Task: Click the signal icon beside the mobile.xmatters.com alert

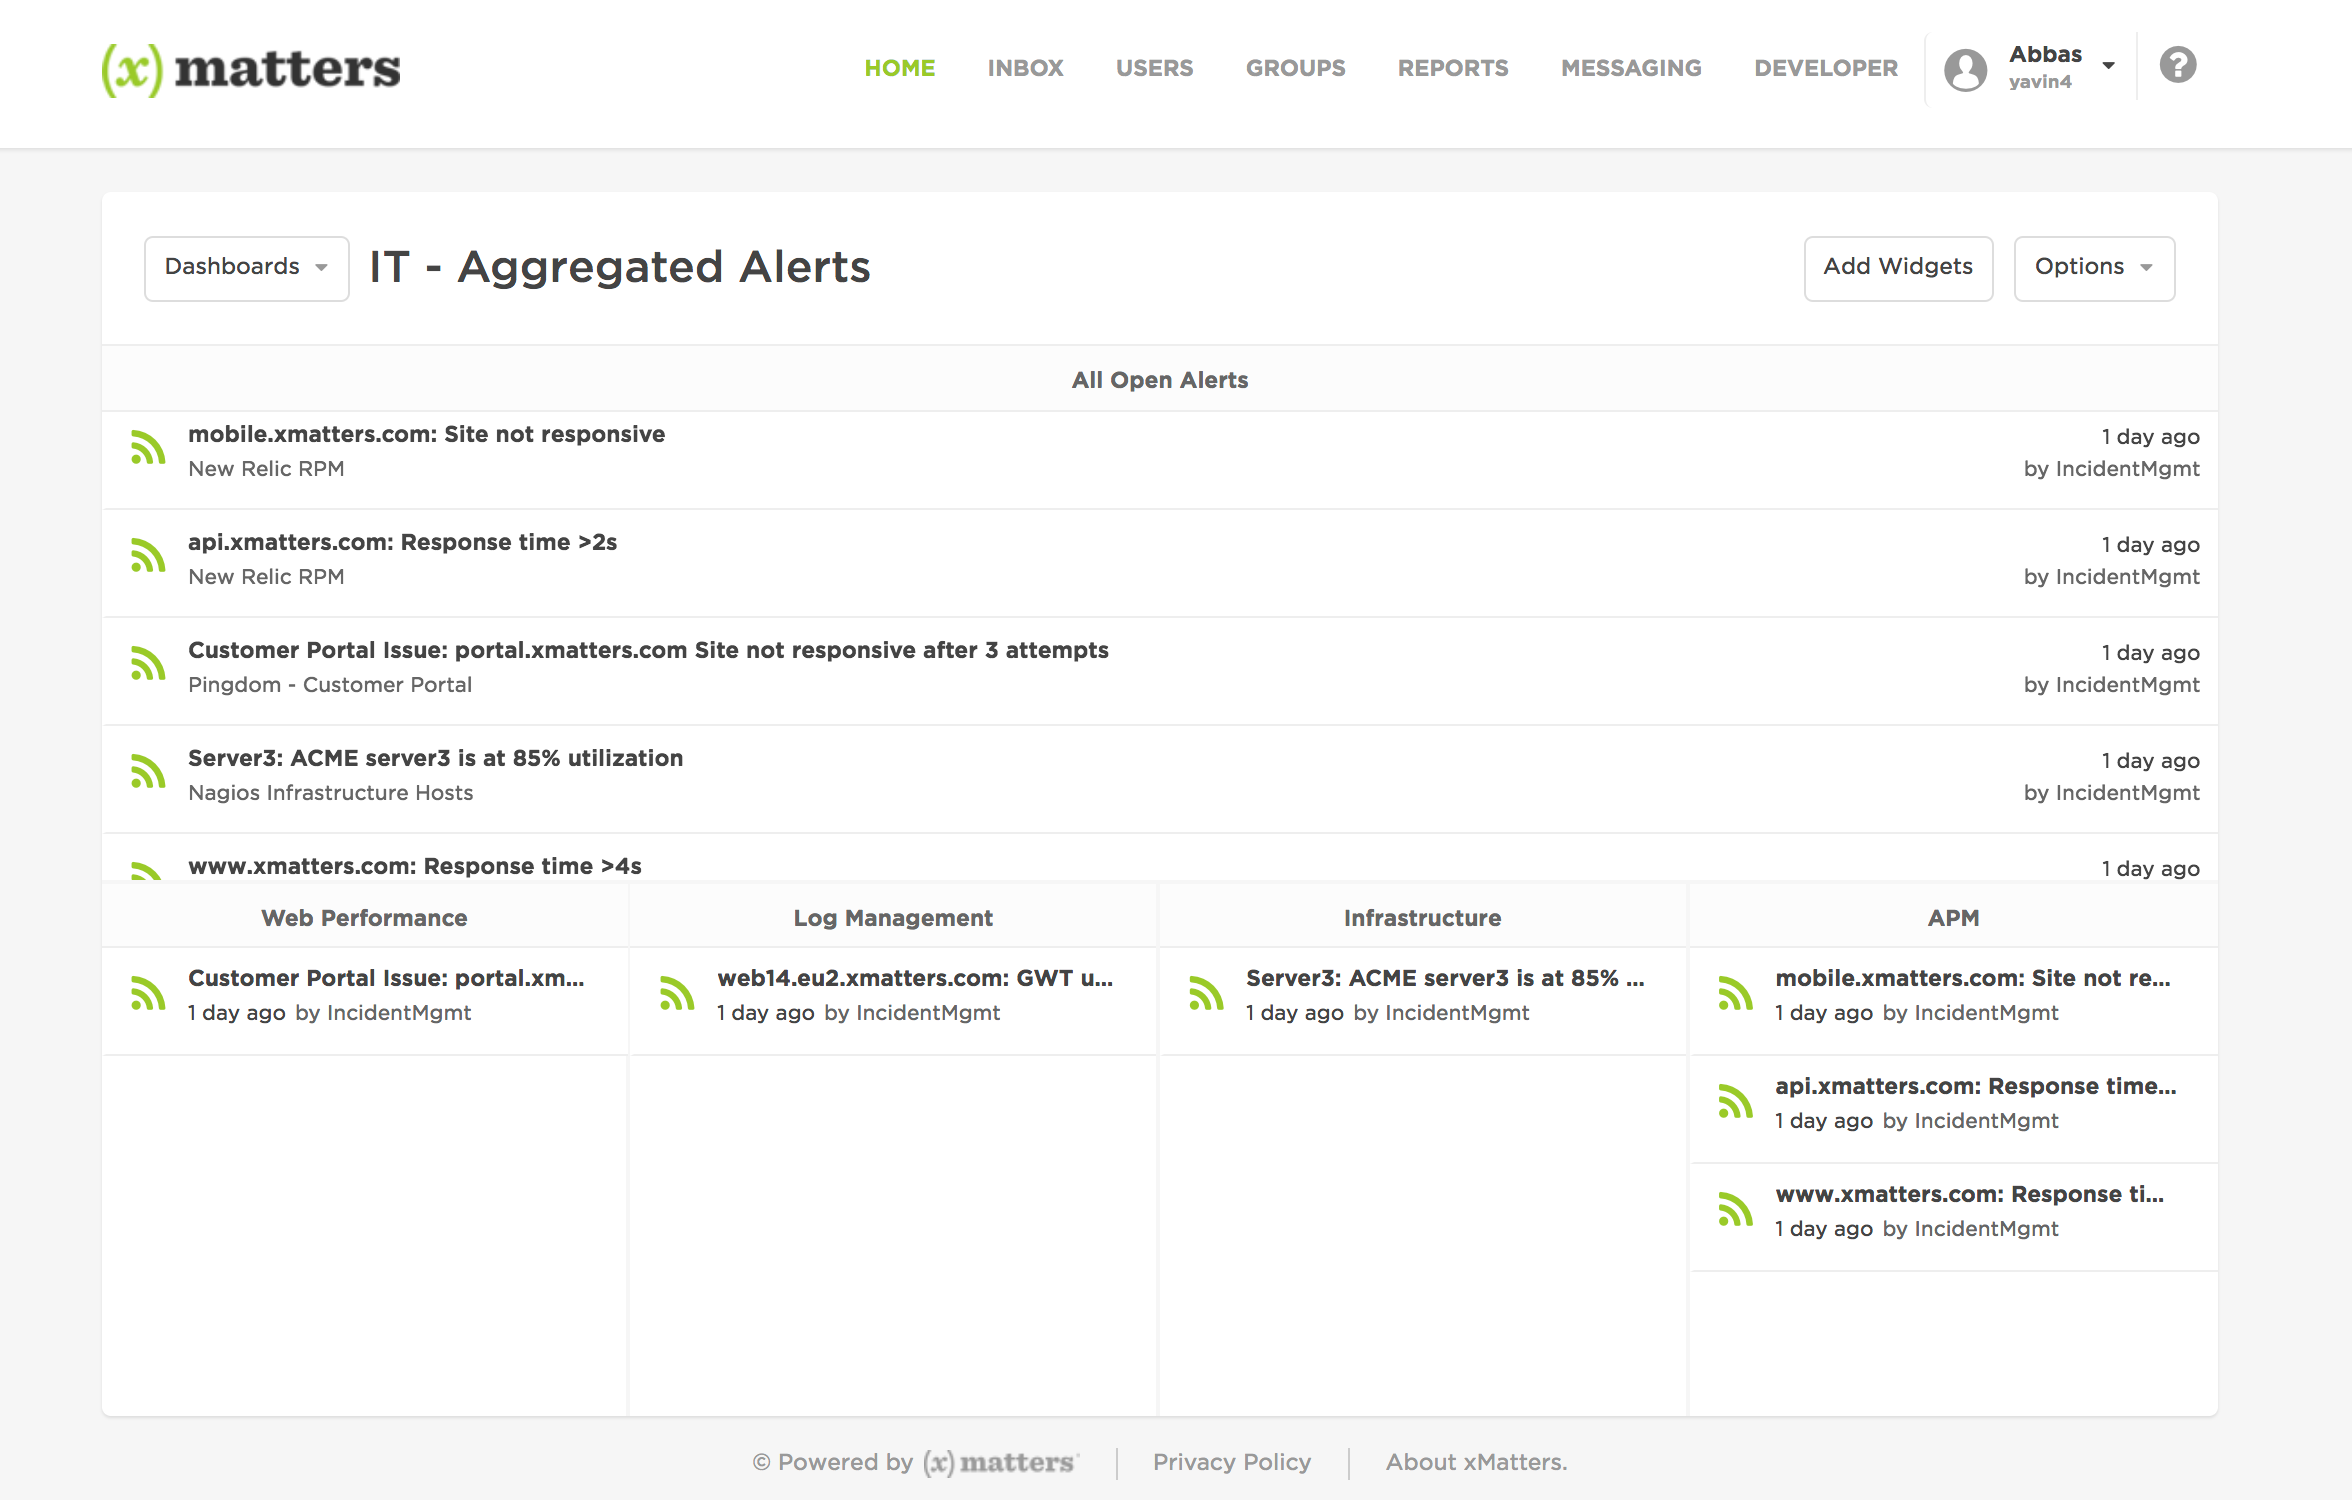Action: click(x=148, y=449)
